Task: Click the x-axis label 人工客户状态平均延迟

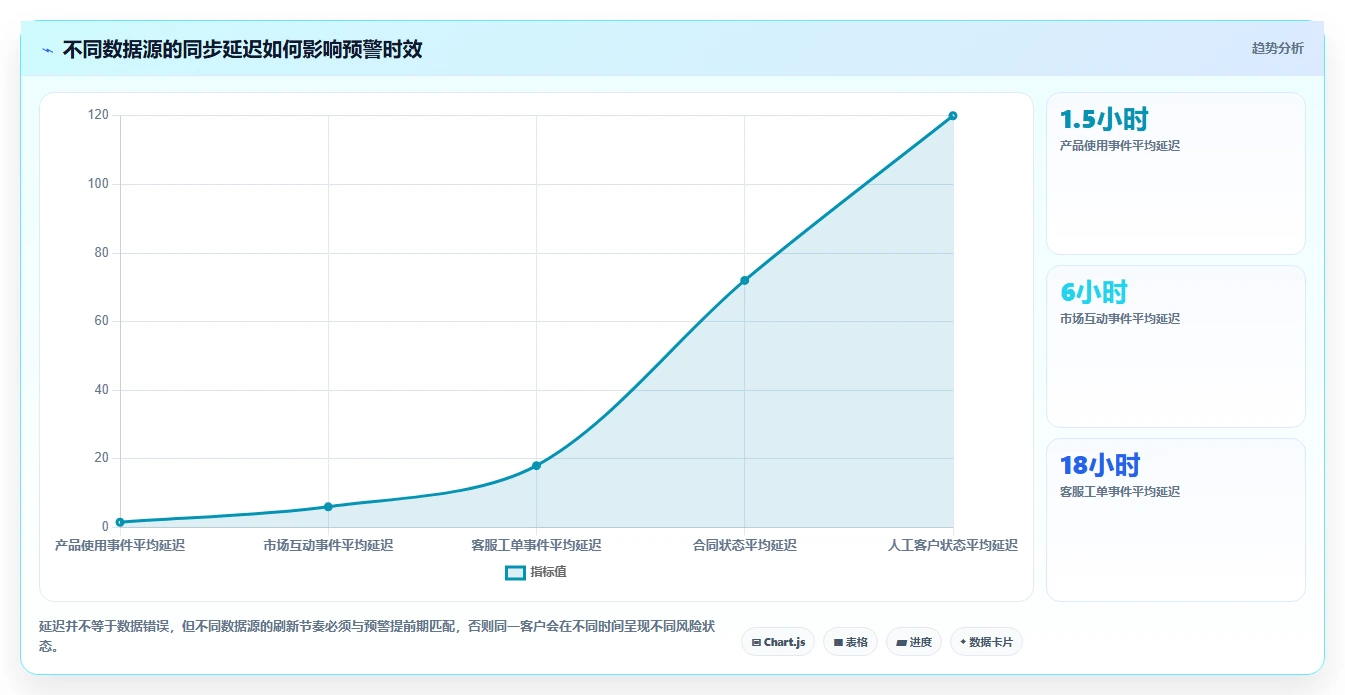Action: tap(953, 545)
